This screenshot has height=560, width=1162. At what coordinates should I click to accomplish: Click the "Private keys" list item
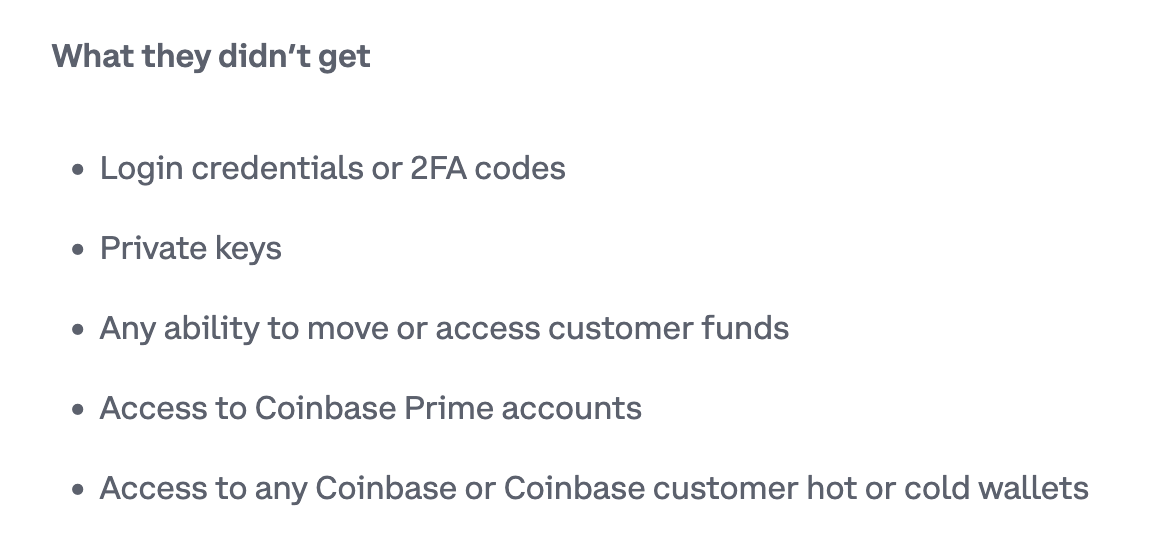click(x=191, y=249)
